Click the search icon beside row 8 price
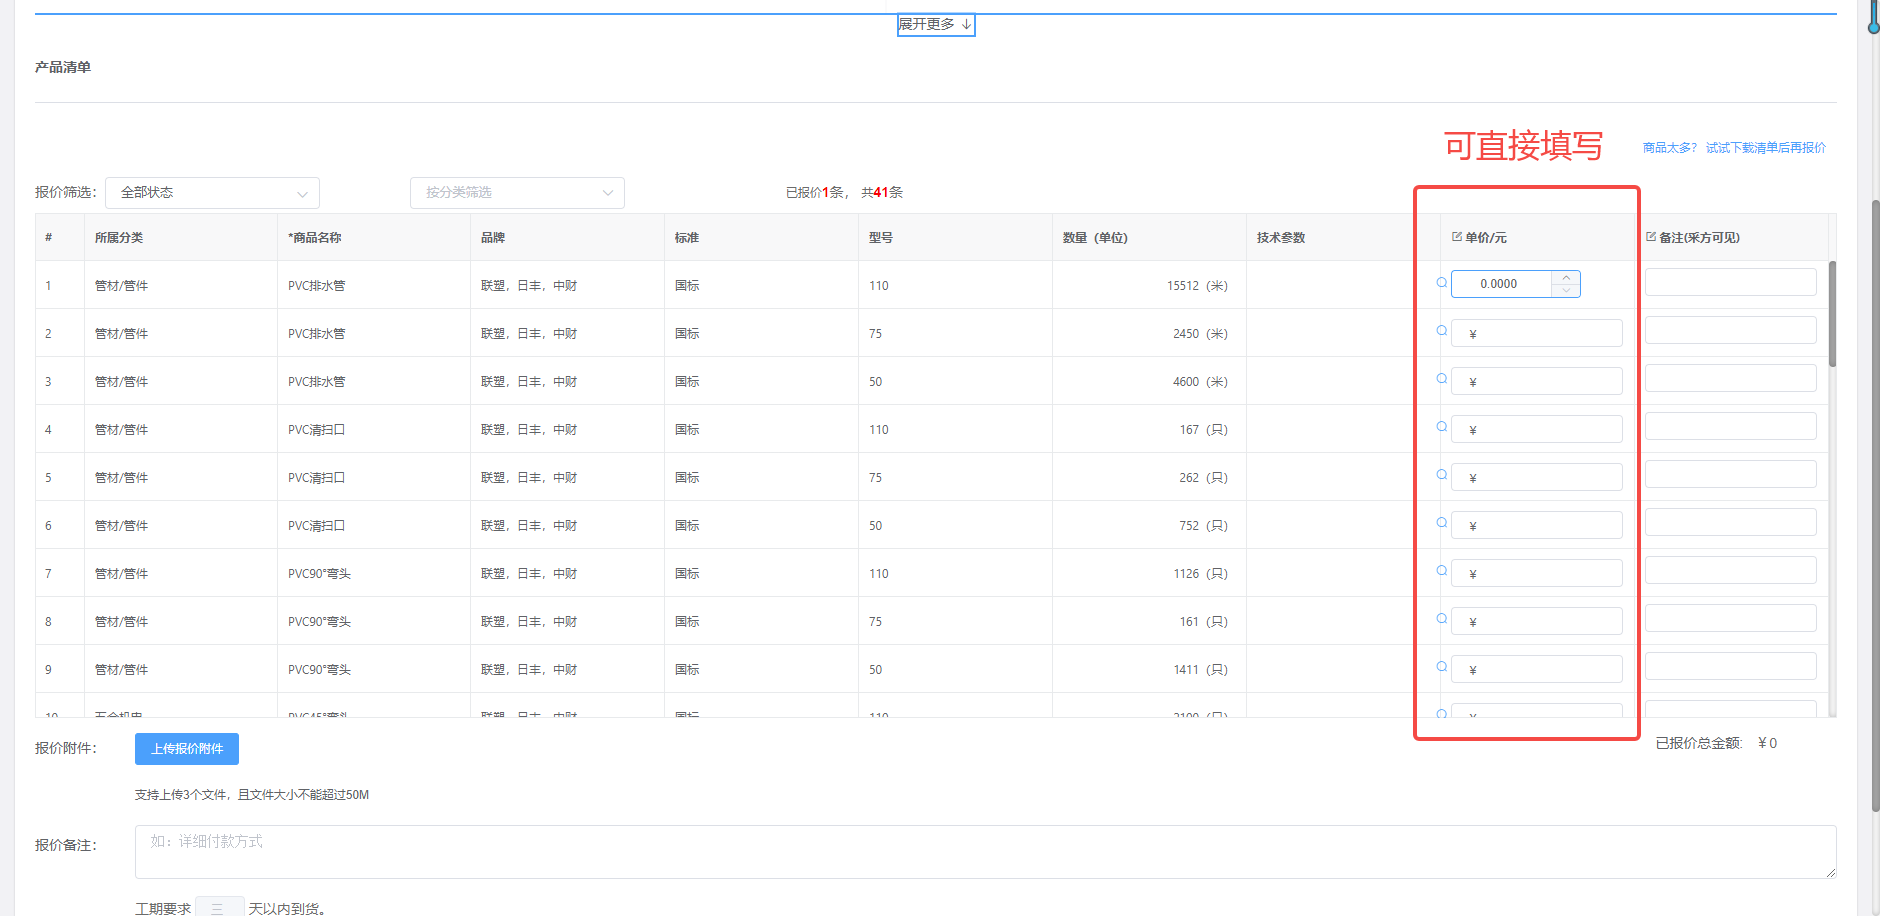 point(1441,619)
